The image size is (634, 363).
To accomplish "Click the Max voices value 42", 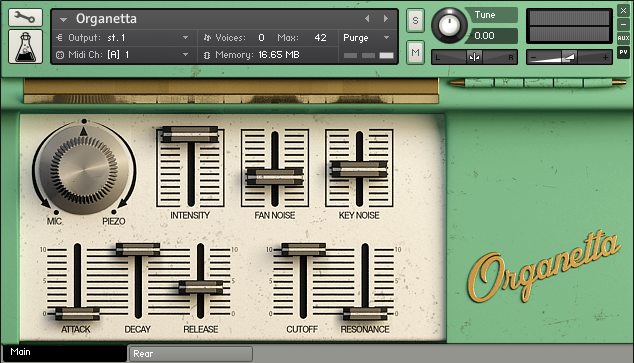I will pyautogui.click(x=320, y=38).
